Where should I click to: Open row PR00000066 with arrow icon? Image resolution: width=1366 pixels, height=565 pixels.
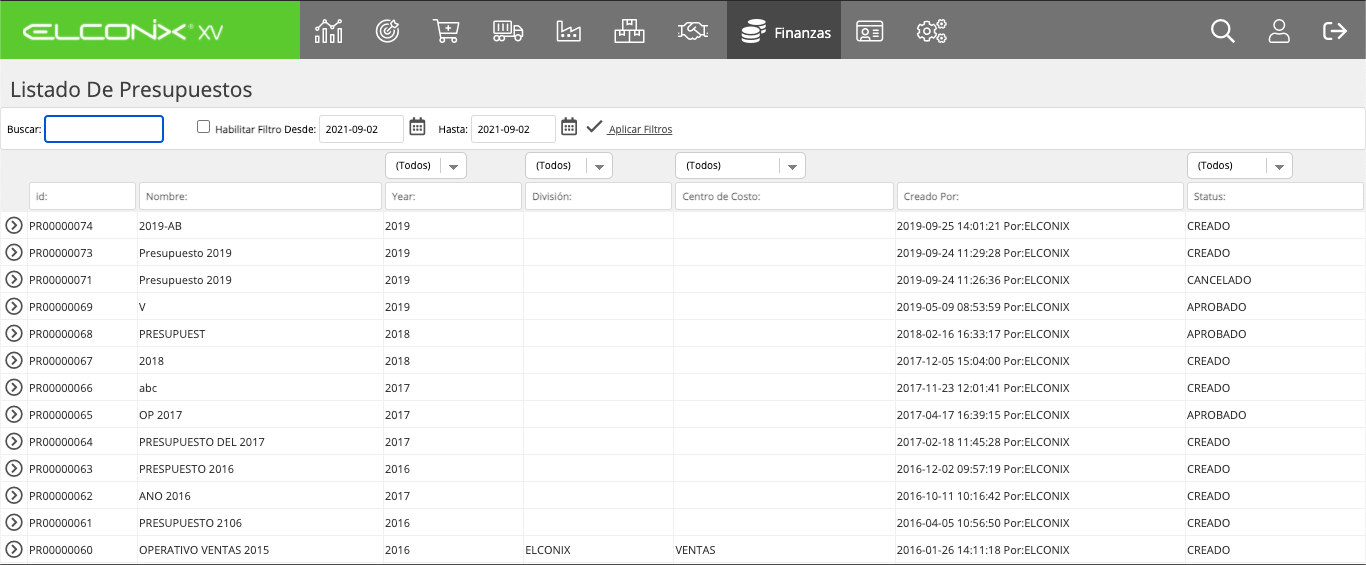point(14,388)
